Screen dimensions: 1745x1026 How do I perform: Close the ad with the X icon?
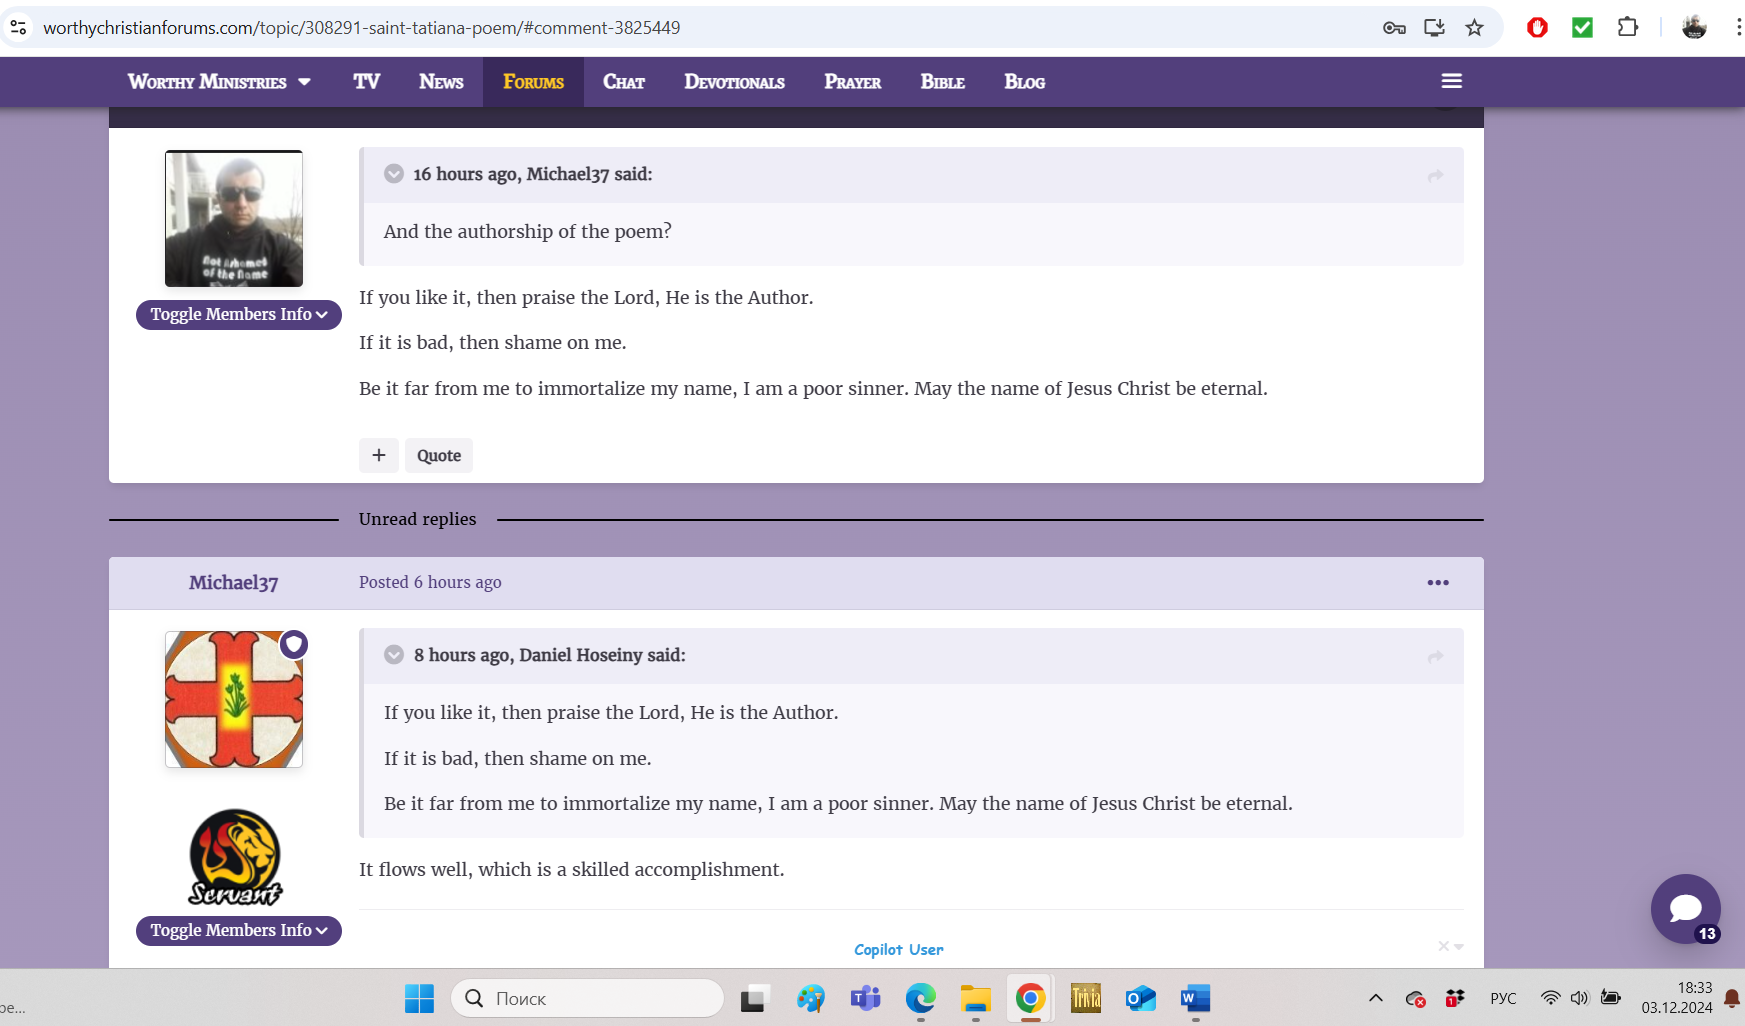(1444, 946)
